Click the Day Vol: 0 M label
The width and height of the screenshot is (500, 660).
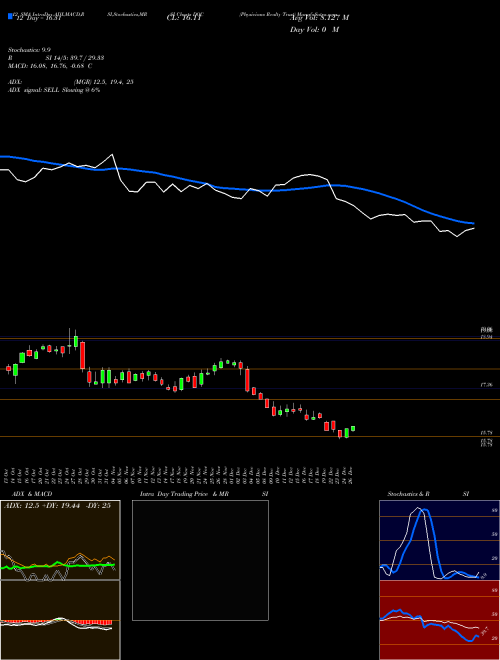point(314,29)
